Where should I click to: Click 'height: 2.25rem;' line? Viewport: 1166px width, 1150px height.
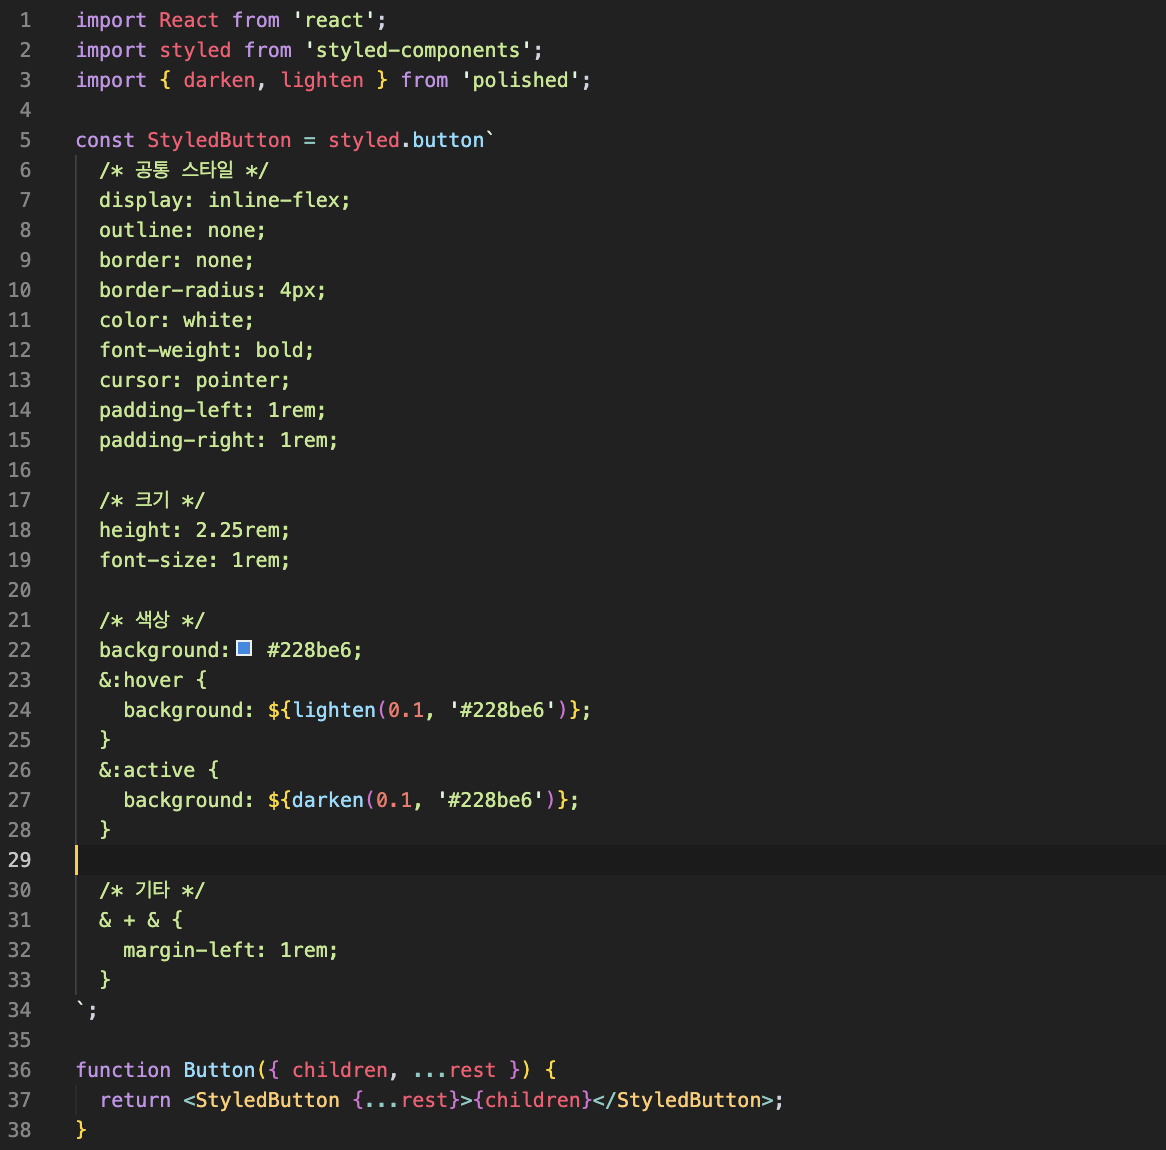point(195,530)
